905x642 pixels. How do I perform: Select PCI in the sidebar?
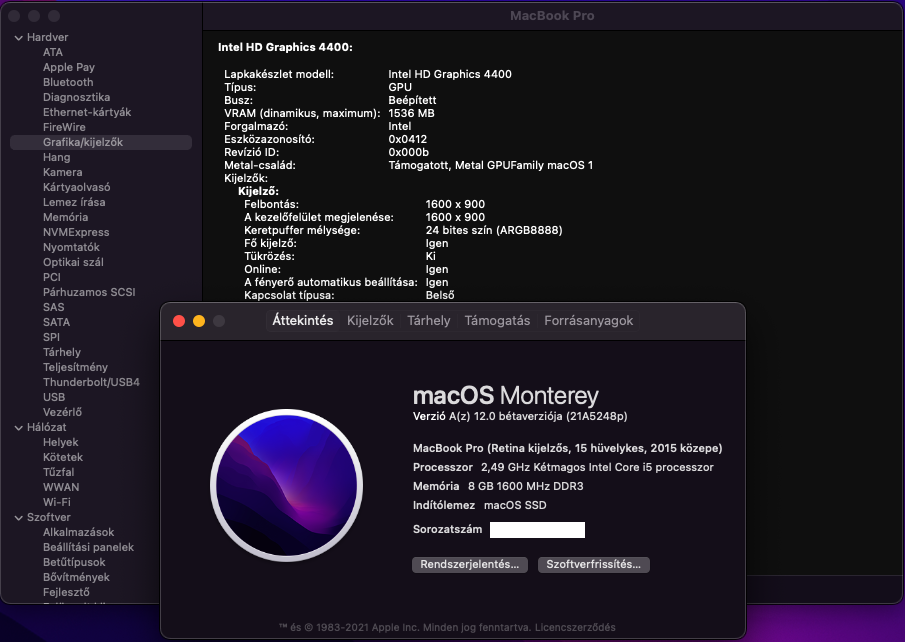[x=51, y=277]
